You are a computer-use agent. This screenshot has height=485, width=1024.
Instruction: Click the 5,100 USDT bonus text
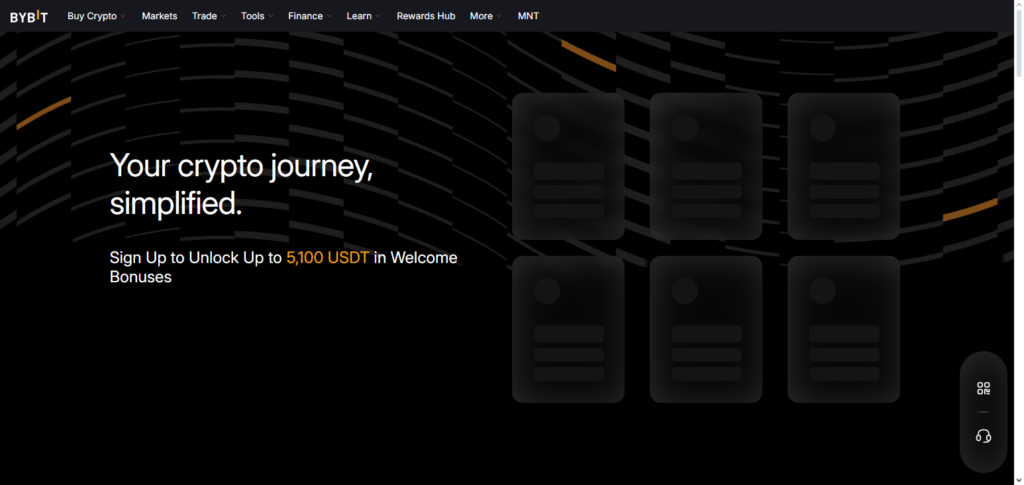[328, 258]
